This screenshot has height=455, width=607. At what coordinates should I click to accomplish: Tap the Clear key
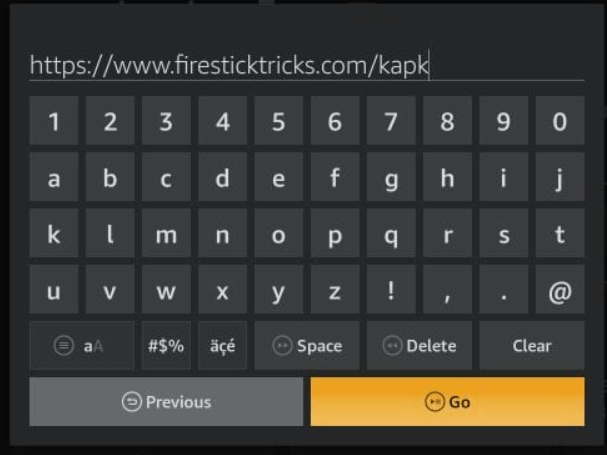tap(532, 345)
